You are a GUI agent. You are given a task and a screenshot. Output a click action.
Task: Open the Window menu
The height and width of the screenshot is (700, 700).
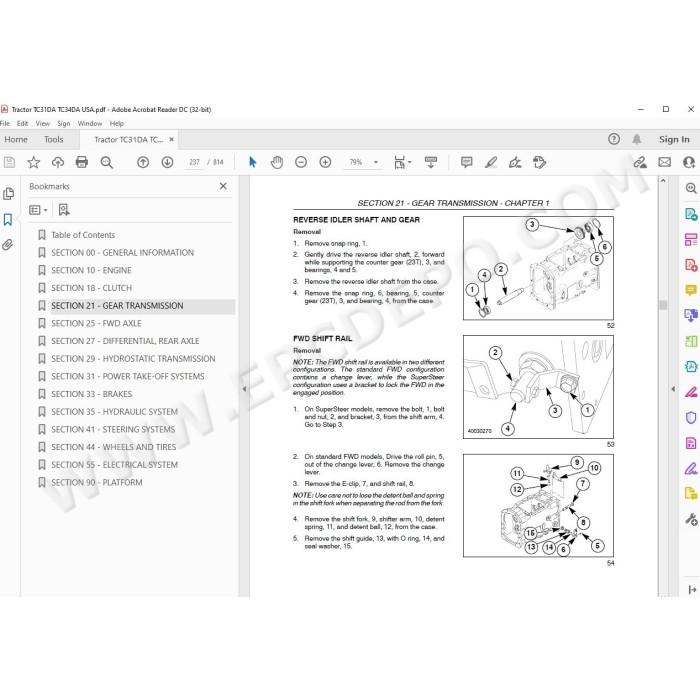[90, 124]
